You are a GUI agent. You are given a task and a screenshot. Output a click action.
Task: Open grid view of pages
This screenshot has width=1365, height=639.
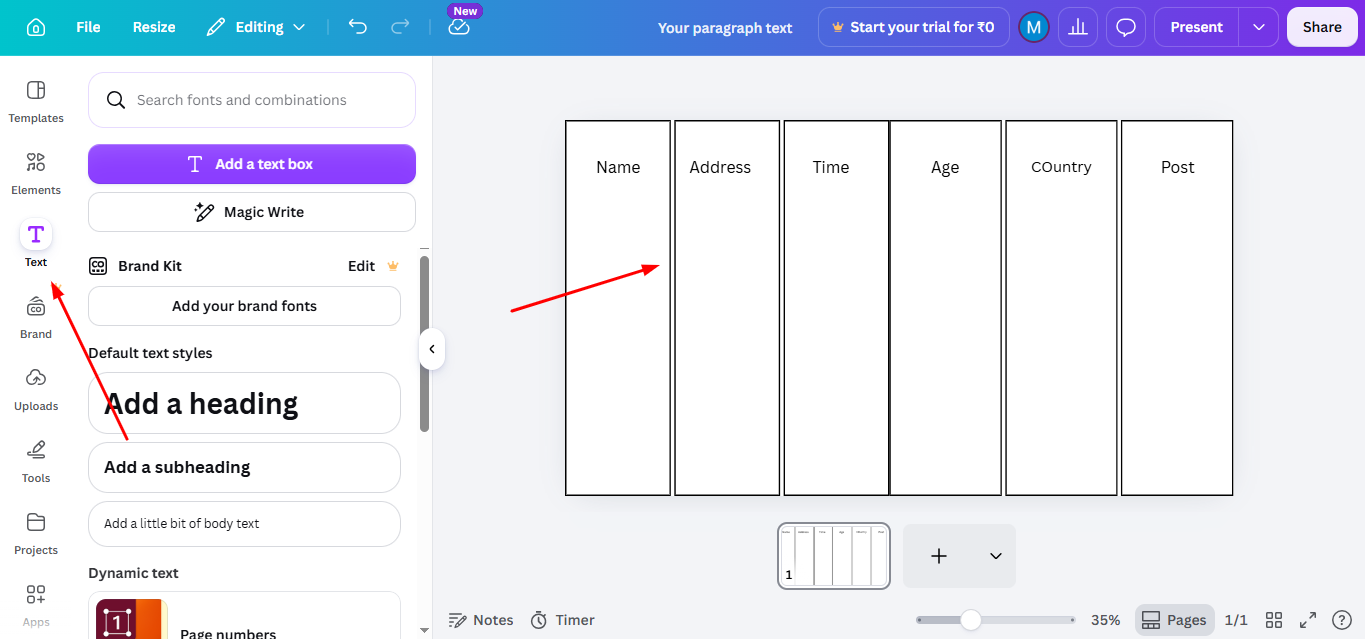coord(1274,620)
